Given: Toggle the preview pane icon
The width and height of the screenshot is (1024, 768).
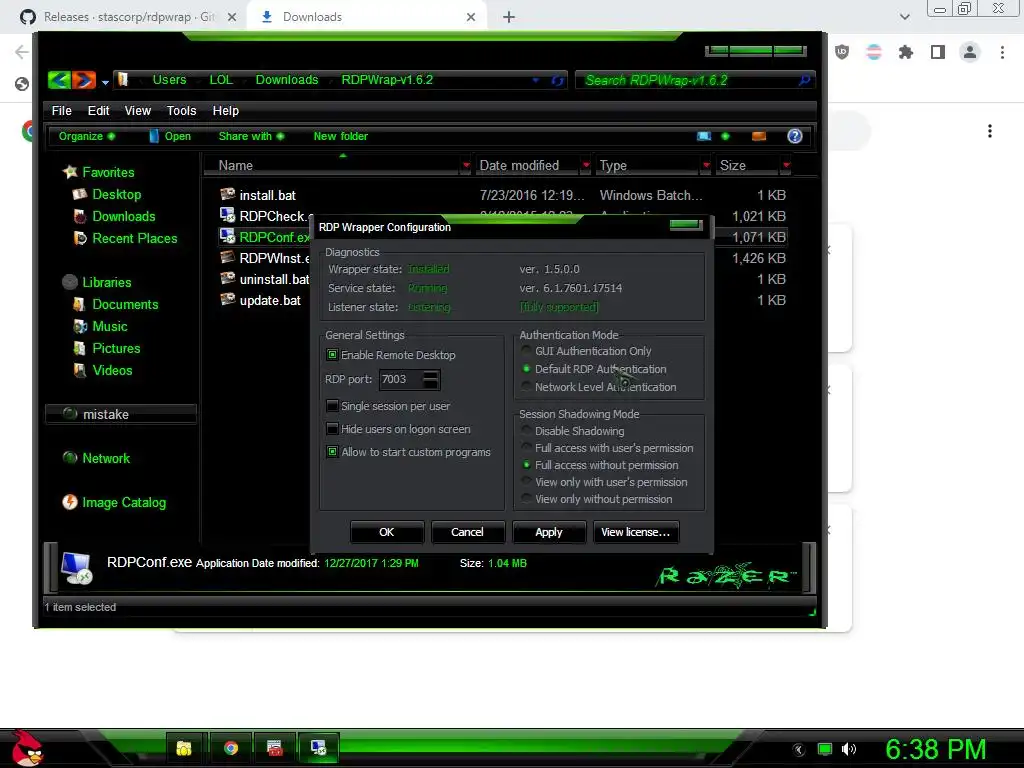Looking at the screenshot, I should pyautogui.click(x=758, y=136).
